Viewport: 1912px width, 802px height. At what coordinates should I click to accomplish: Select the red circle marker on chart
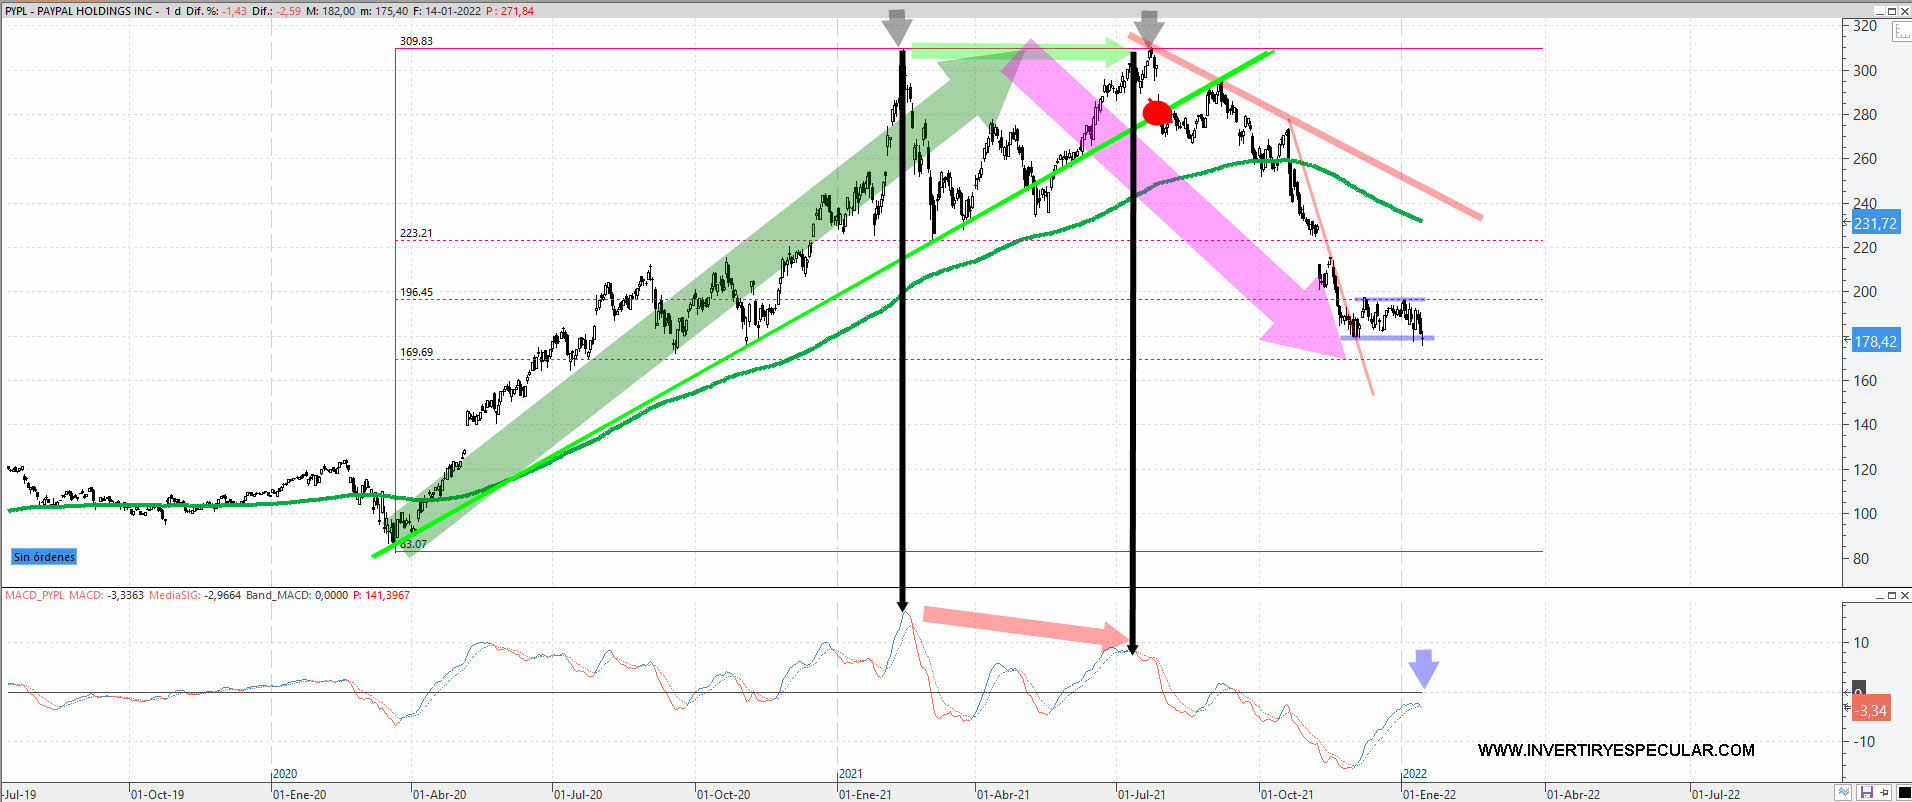pos(1157,113)
